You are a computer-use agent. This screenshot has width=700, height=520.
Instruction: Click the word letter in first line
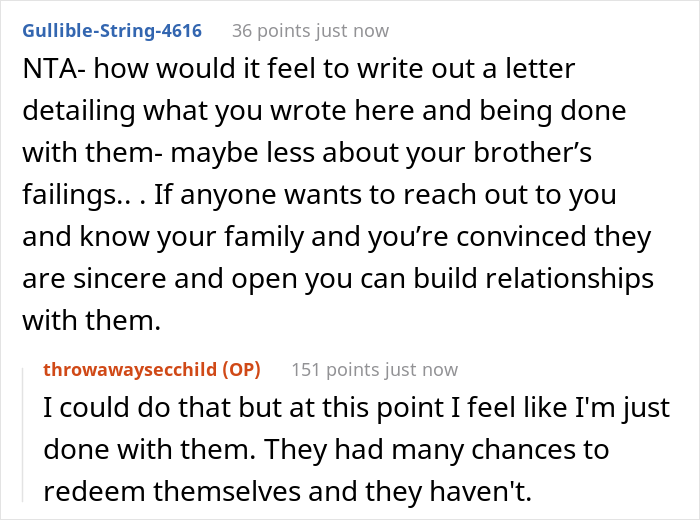click(540, 69)
